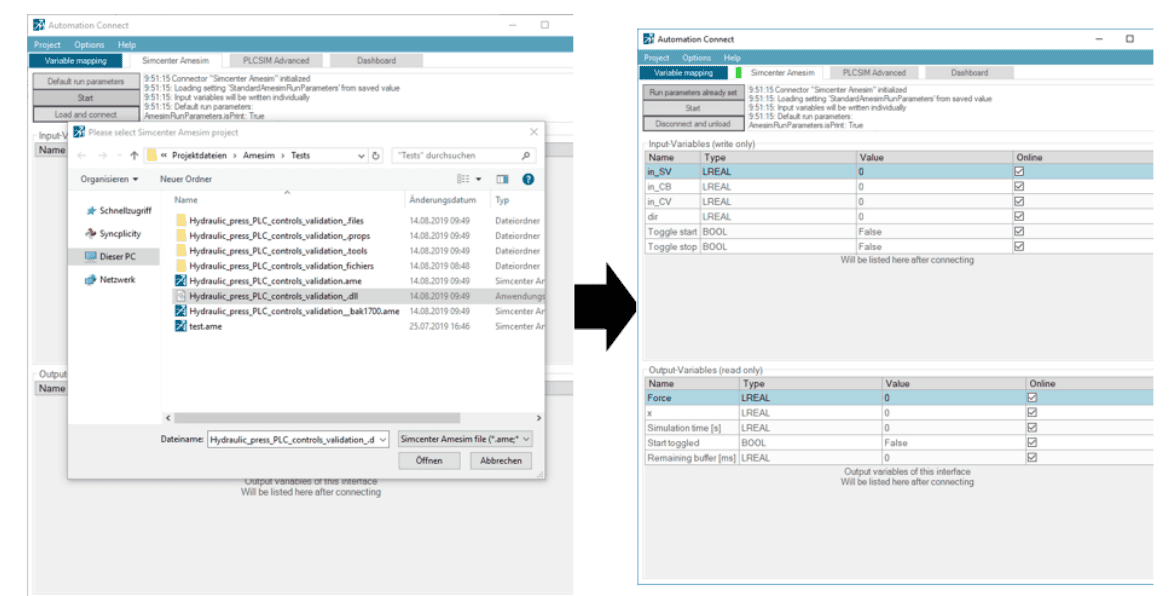Toggle Online checkbox for Remaining buffer [ms]
This screenshot has height=596, width=1174.
pyautogui.click(x=1032, y=458)
